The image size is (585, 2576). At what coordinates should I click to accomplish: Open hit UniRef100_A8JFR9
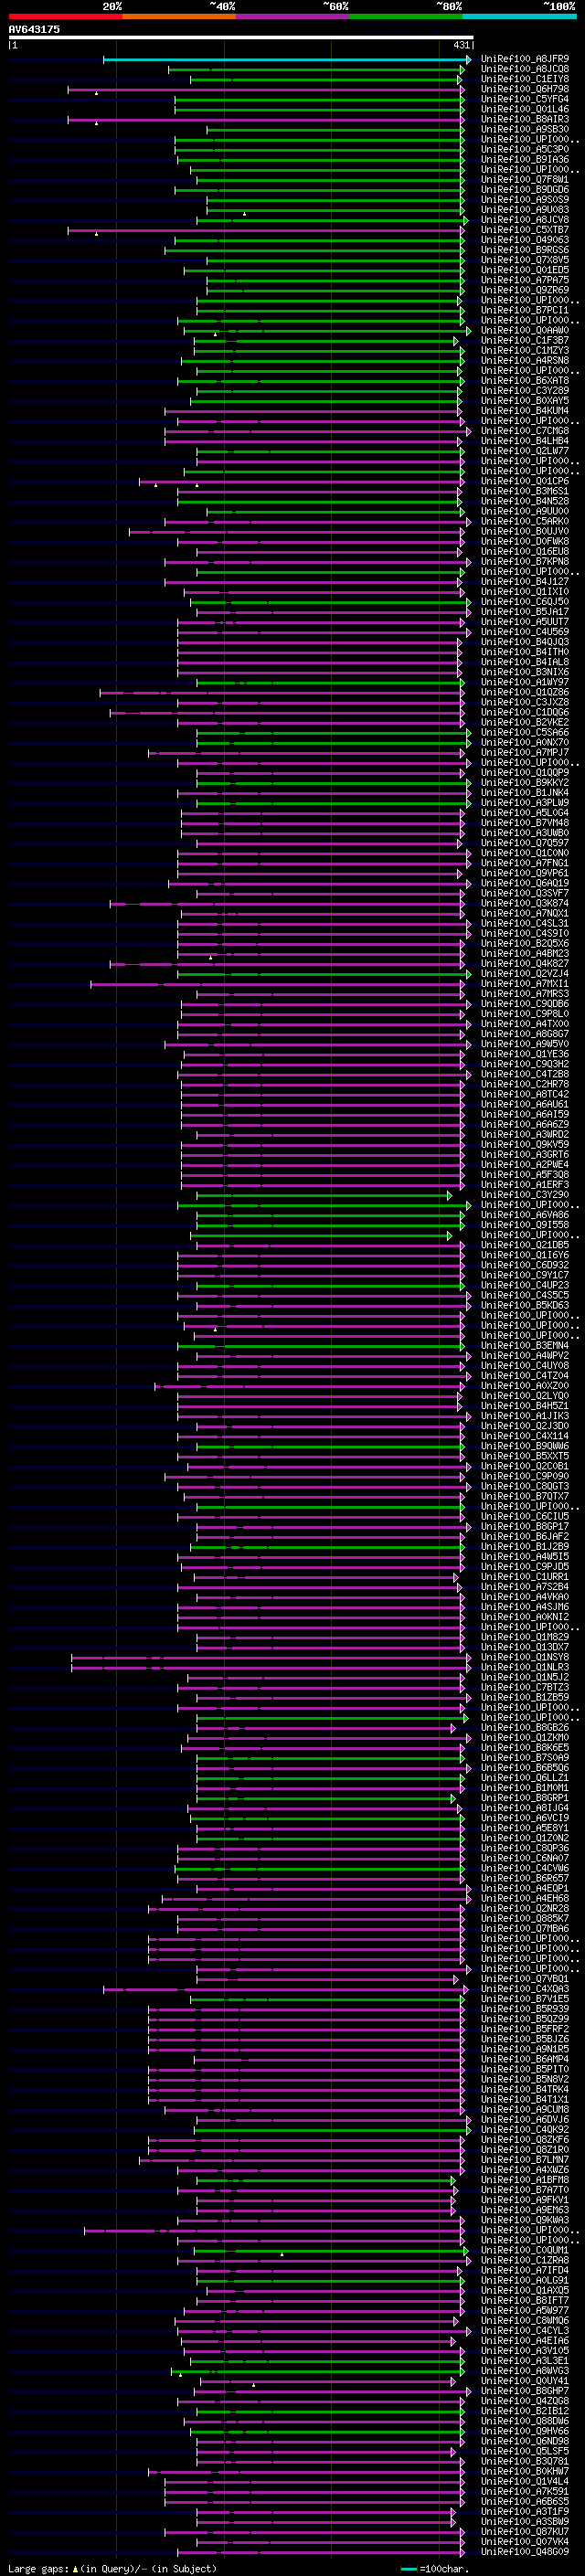(525, 59)
